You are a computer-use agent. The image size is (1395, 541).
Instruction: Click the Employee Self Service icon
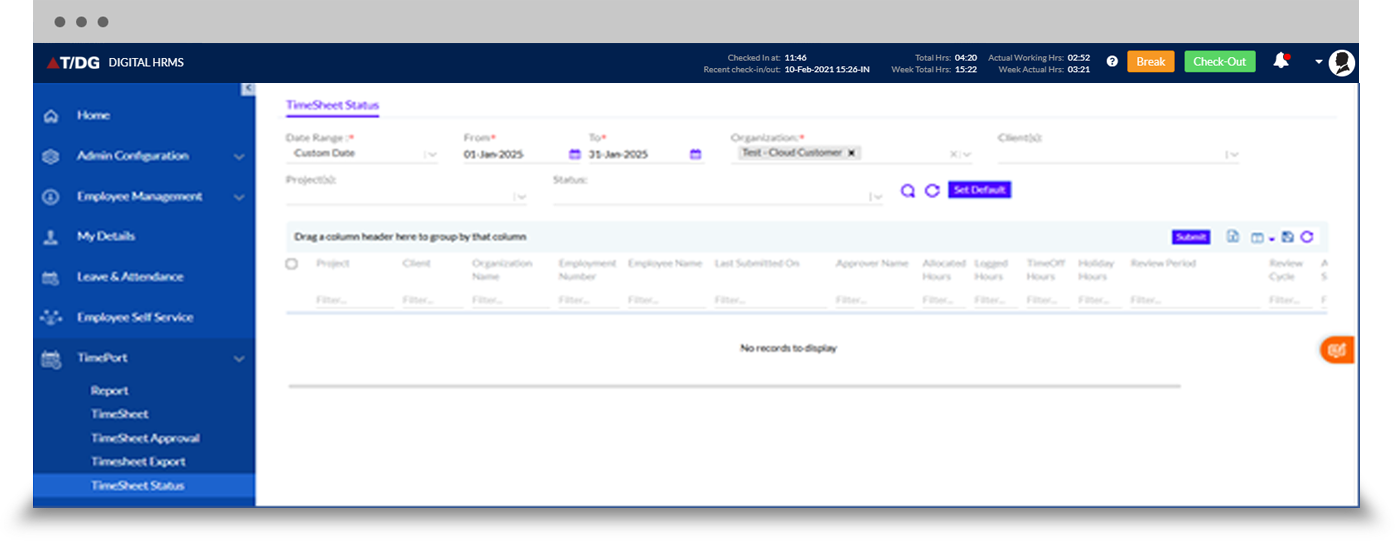coord(51,317)
